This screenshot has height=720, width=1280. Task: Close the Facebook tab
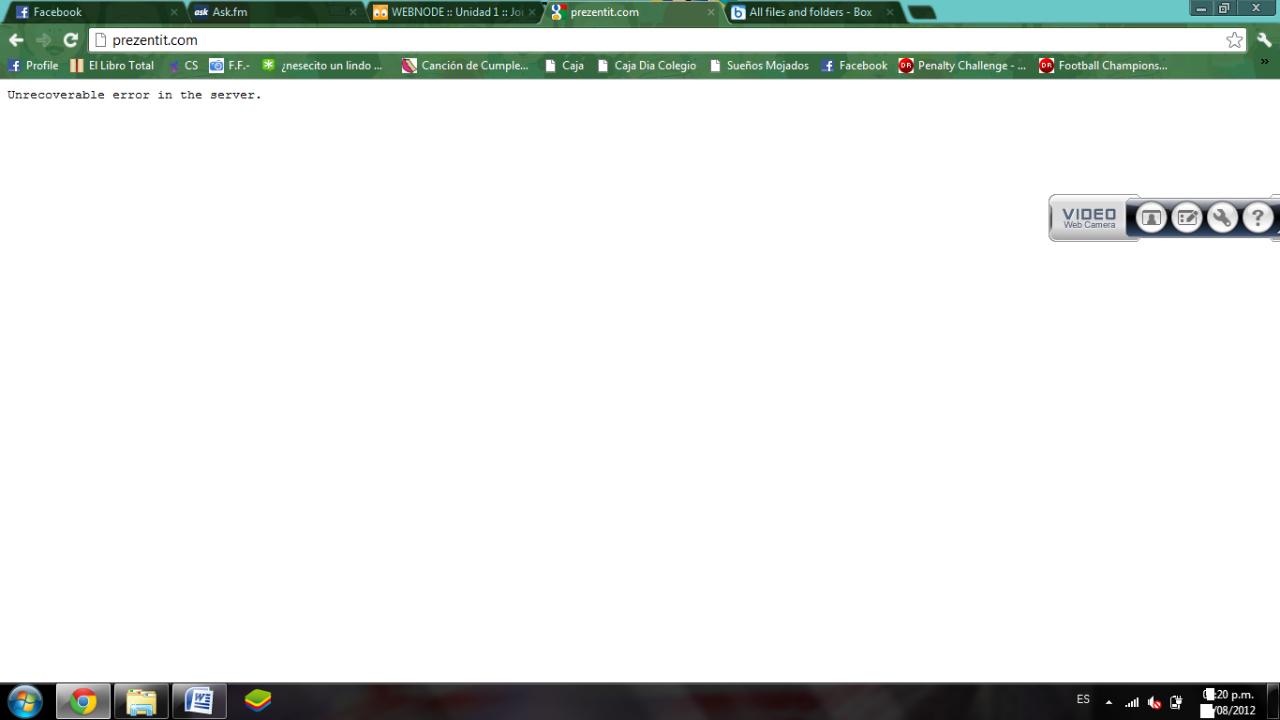tap(174, 12)
